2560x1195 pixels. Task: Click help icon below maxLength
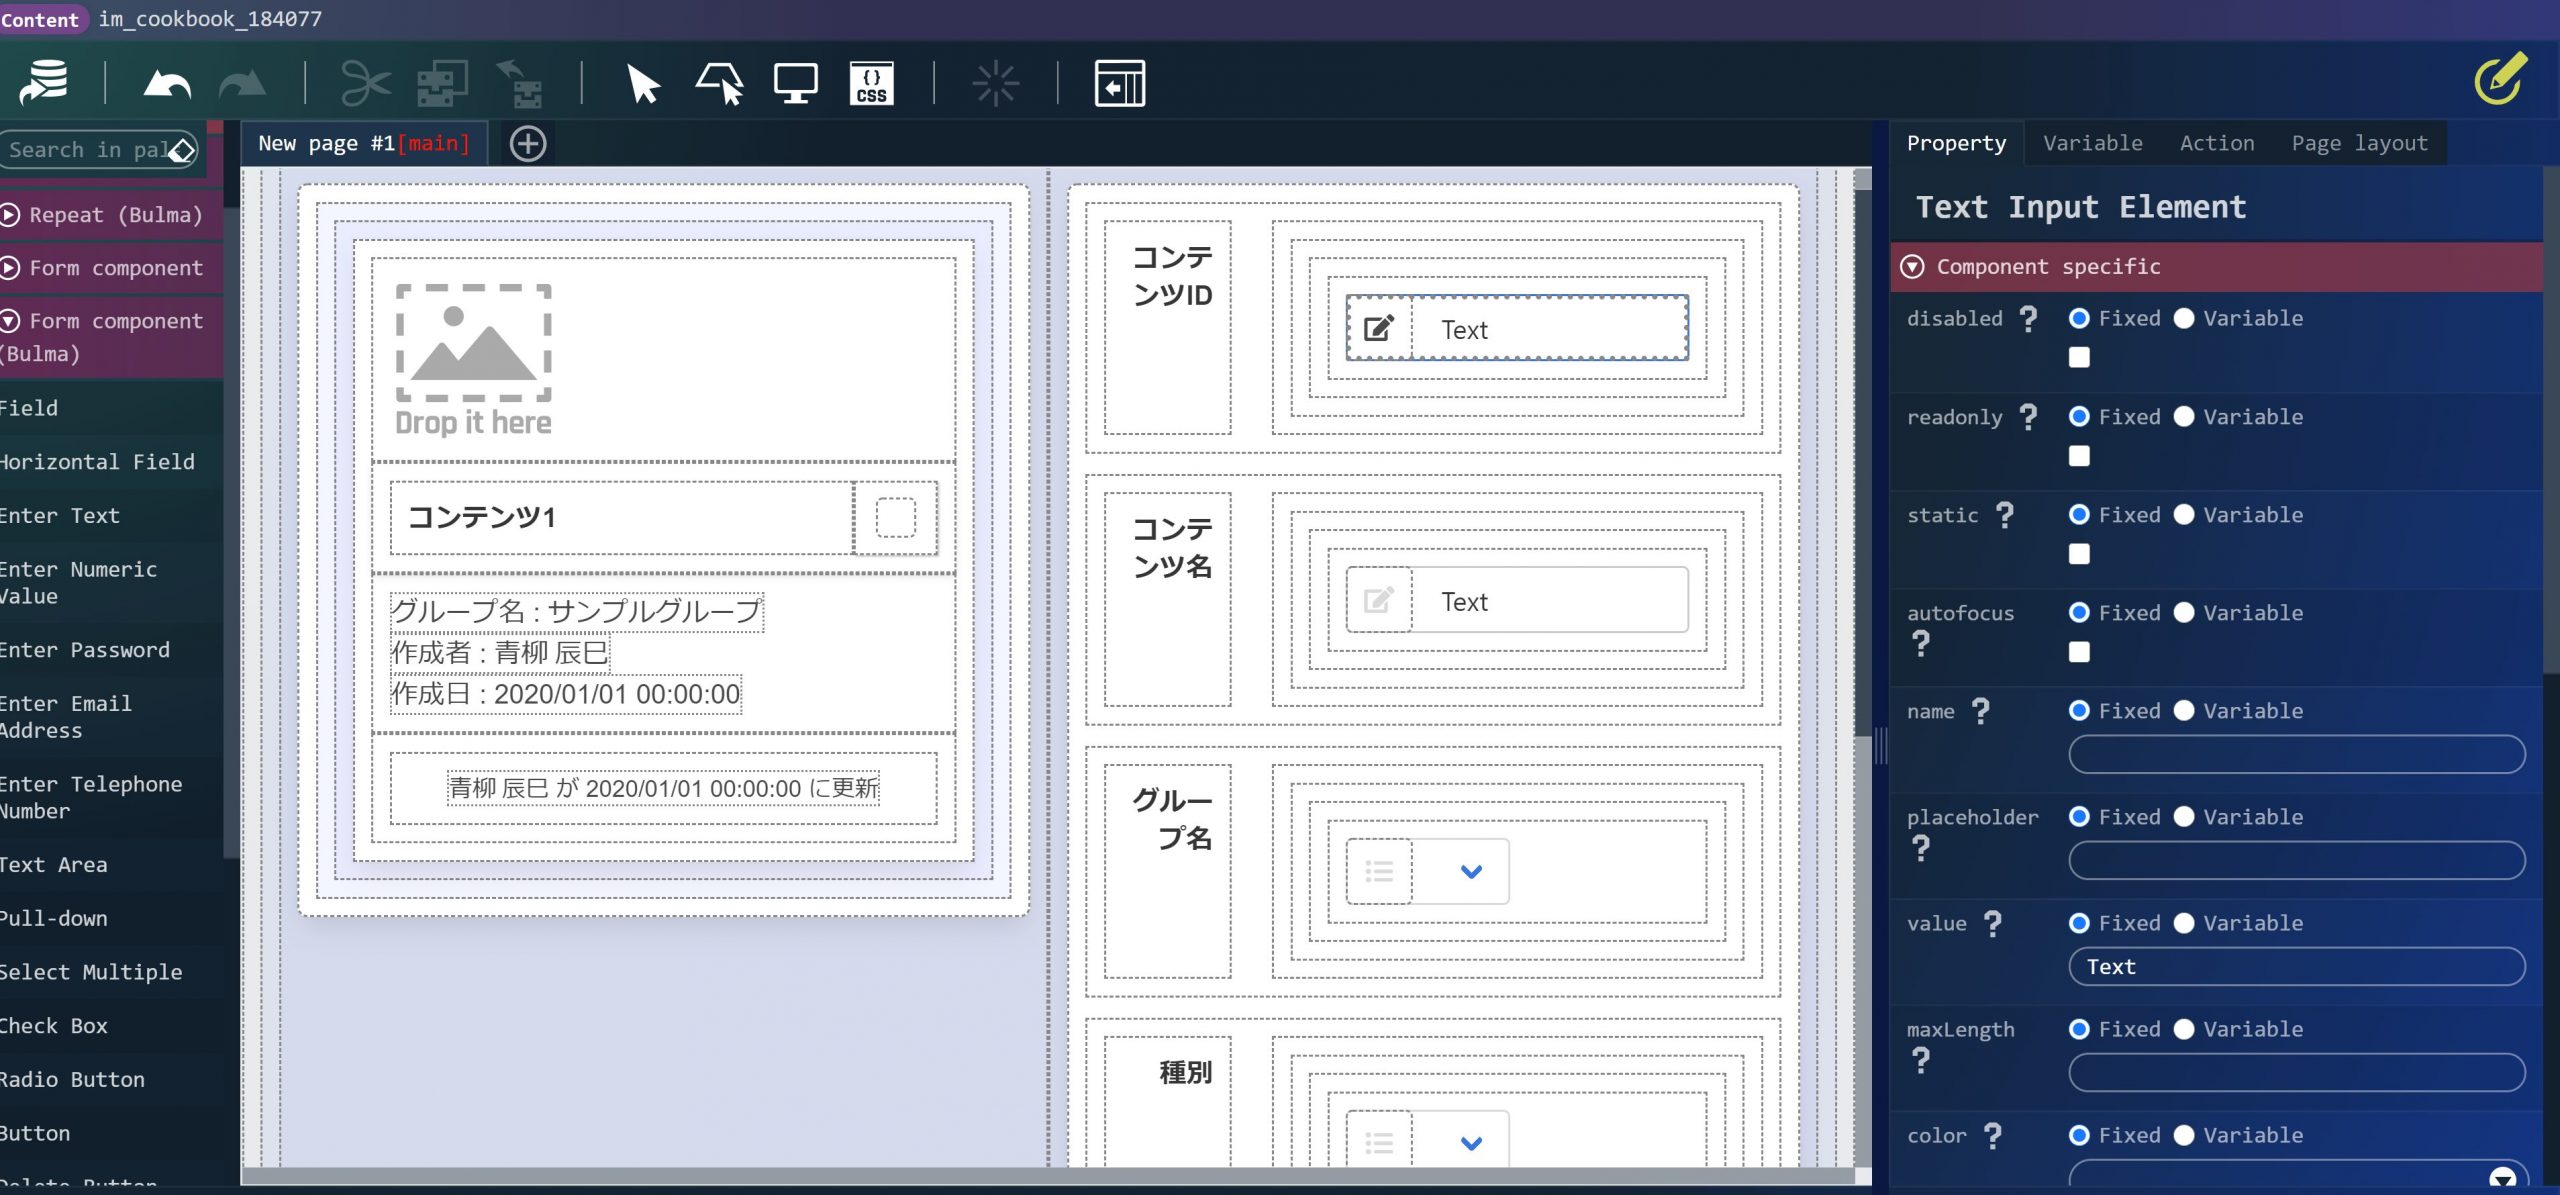(x=1921, y=1060)
